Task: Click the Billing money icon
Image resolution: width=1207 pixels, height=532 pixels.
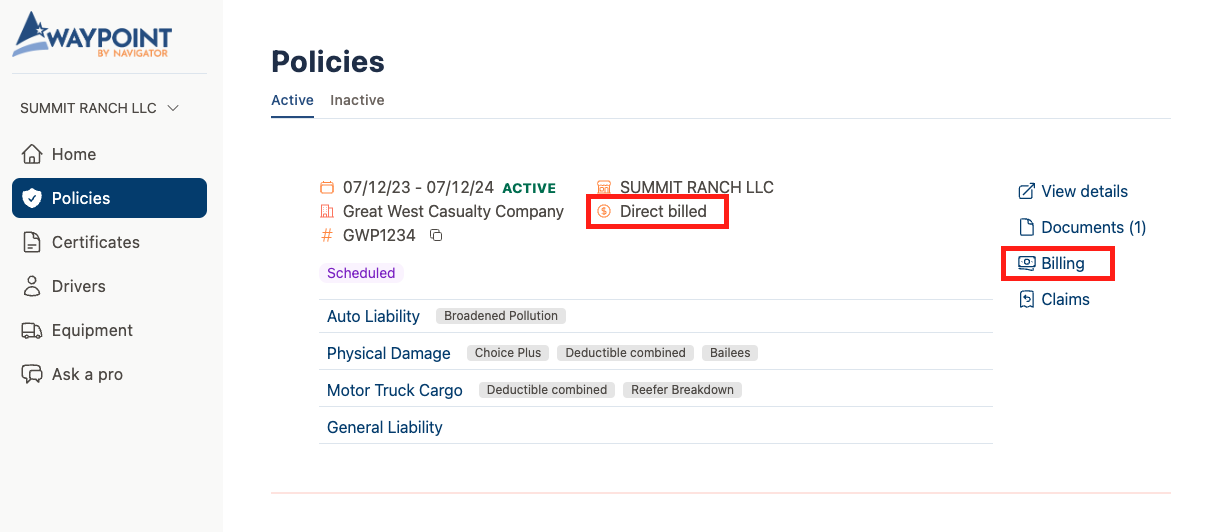Action: (1026, 263)
